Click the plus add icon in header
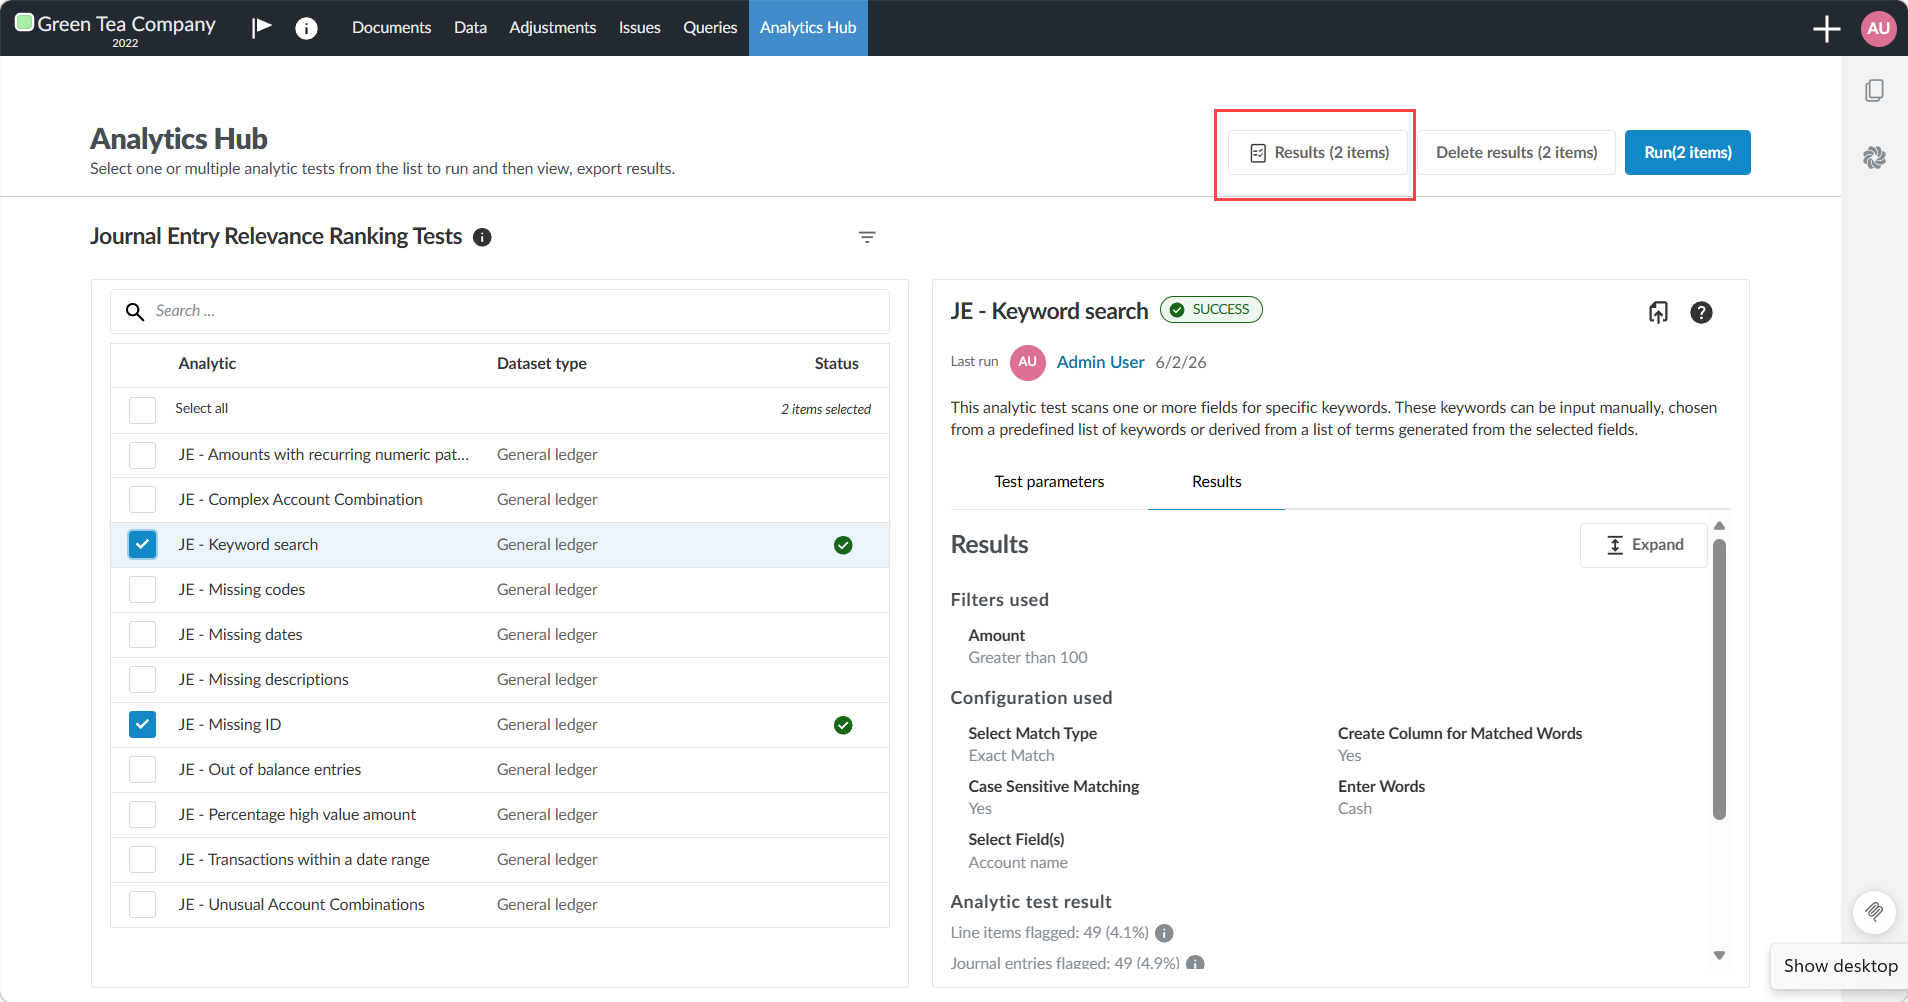 [1826, 29]
